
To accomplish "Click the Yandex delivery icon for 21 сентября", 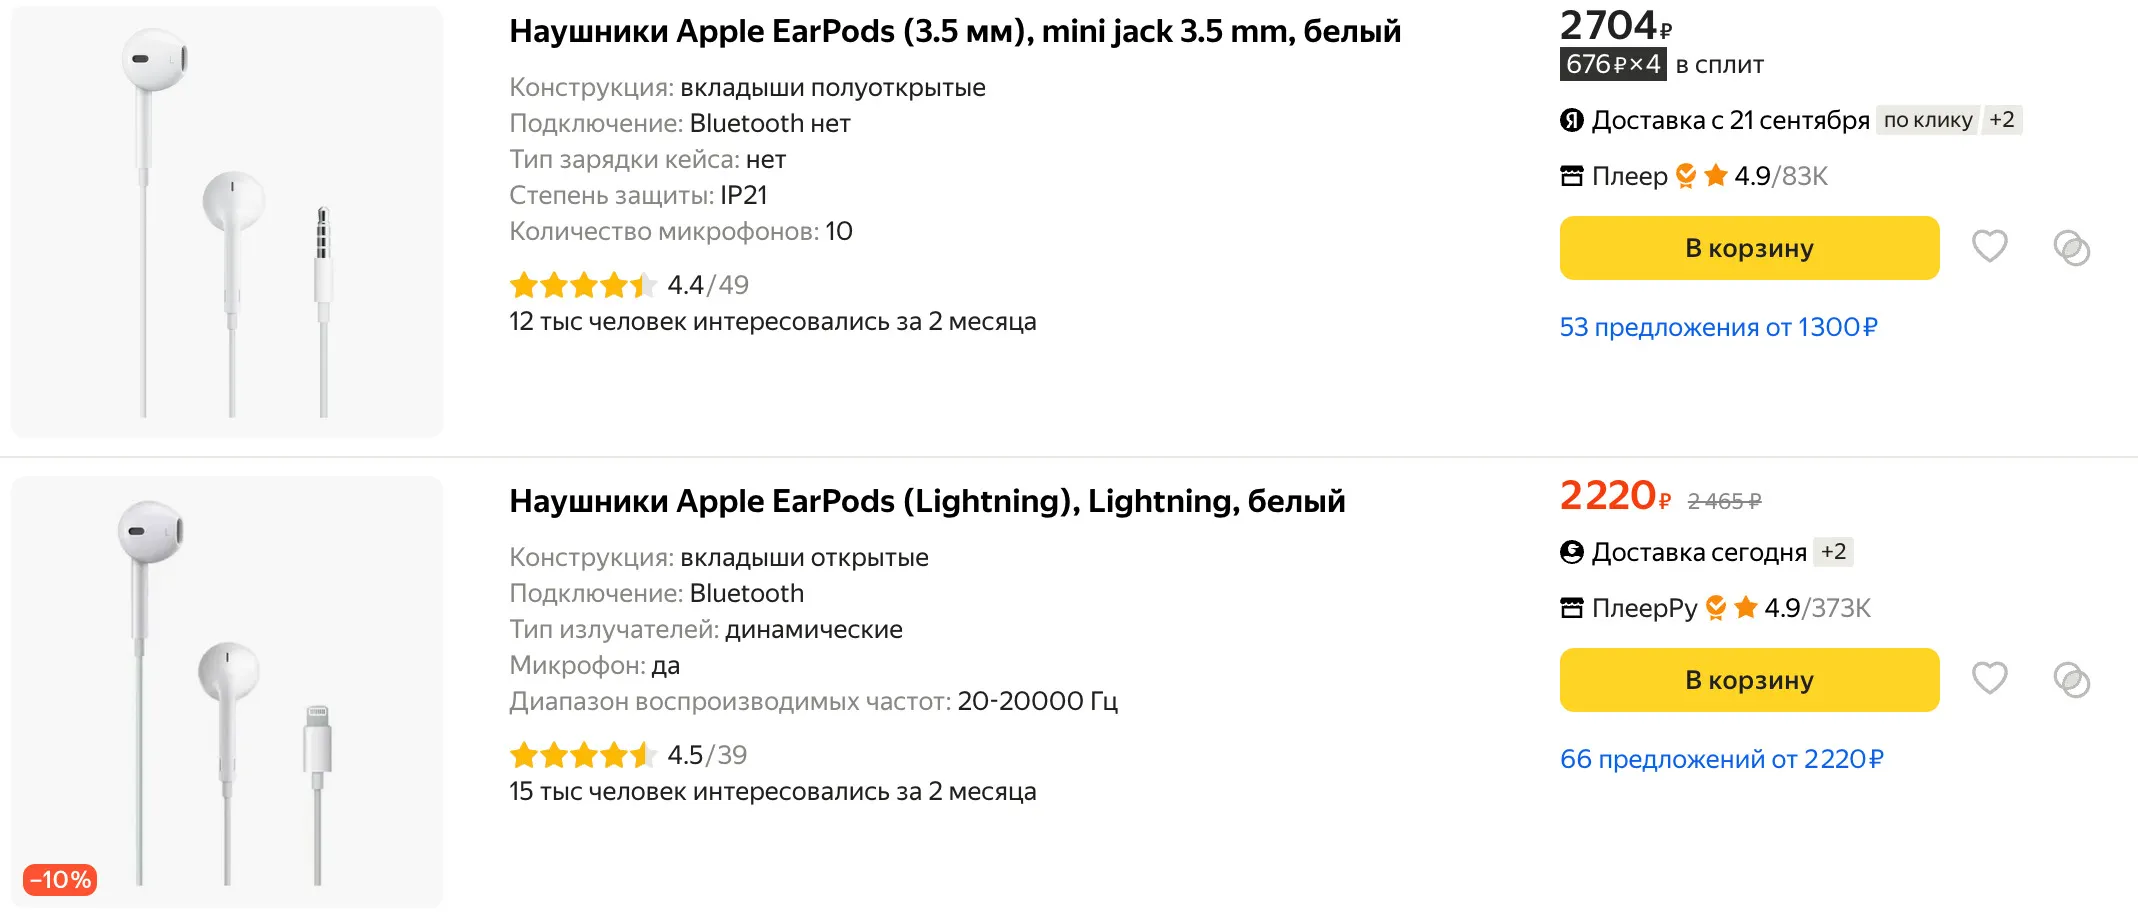I will [x=1572, y=121].
